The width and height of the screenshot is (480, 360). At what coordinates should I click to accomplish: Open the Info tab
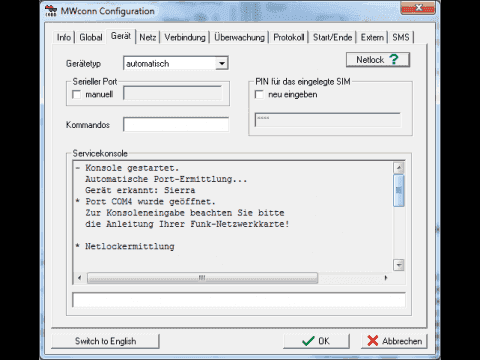(x=64, y=37)
